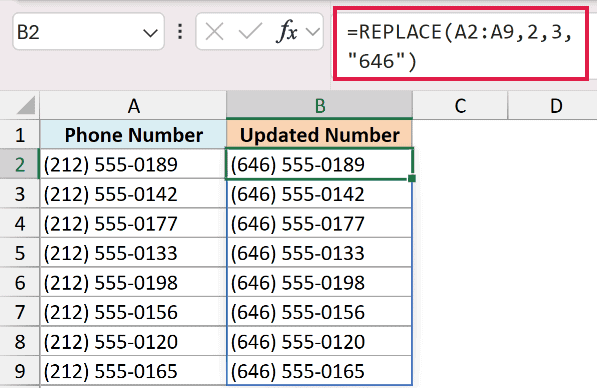Select cell with (212) 555-0156
597x388 pixels.
[133, 312]
